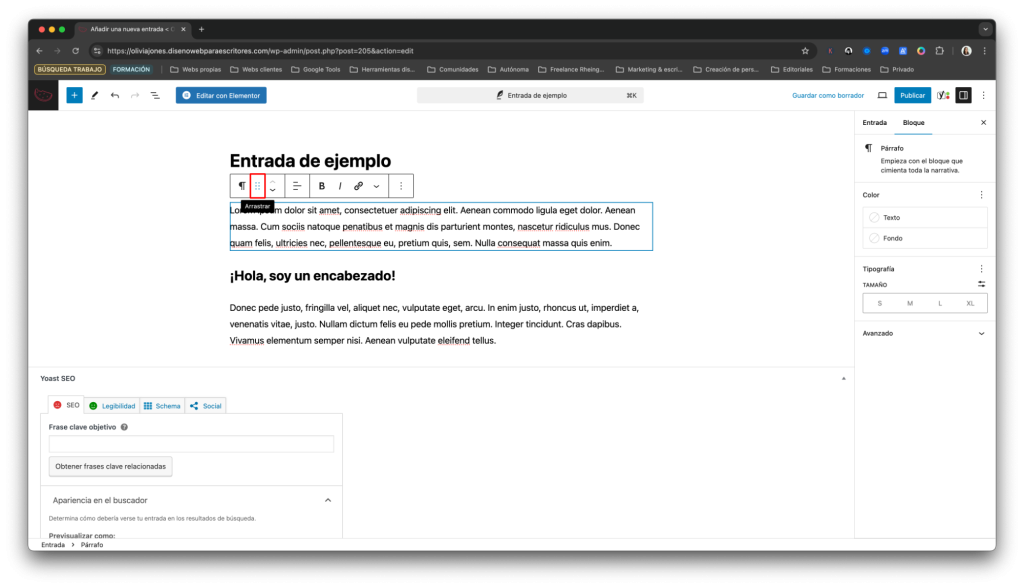Open the document overview list icon
Viewport: 1024px width, 588px height.
click(x=155, y=95)
